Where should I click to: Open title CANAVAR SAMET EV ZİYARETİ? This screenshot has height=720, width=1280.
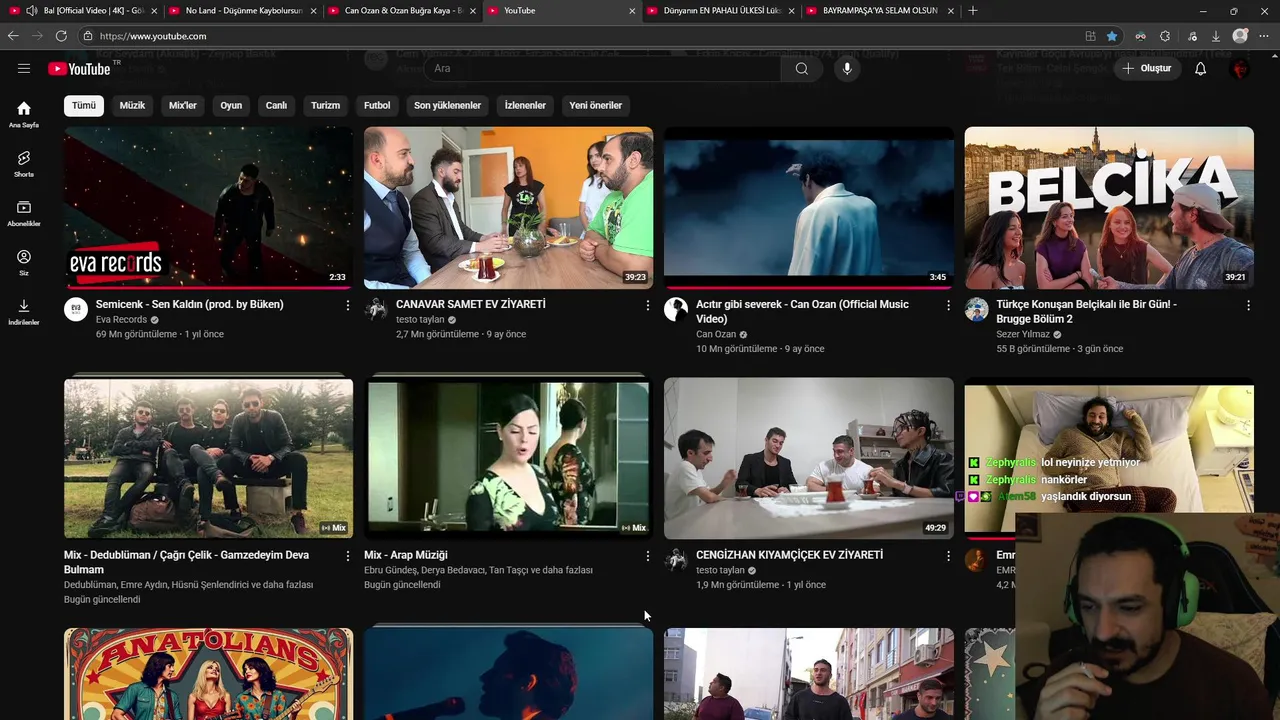click(470, 304)
